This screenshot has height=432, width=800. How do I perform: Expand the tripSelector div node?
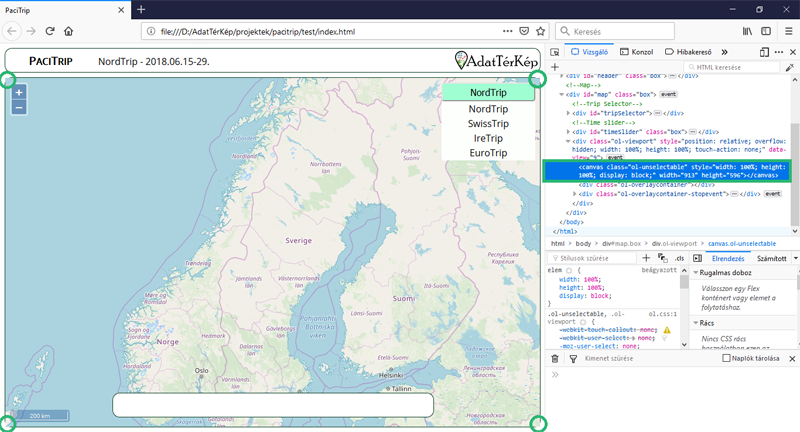click(568, 113)
